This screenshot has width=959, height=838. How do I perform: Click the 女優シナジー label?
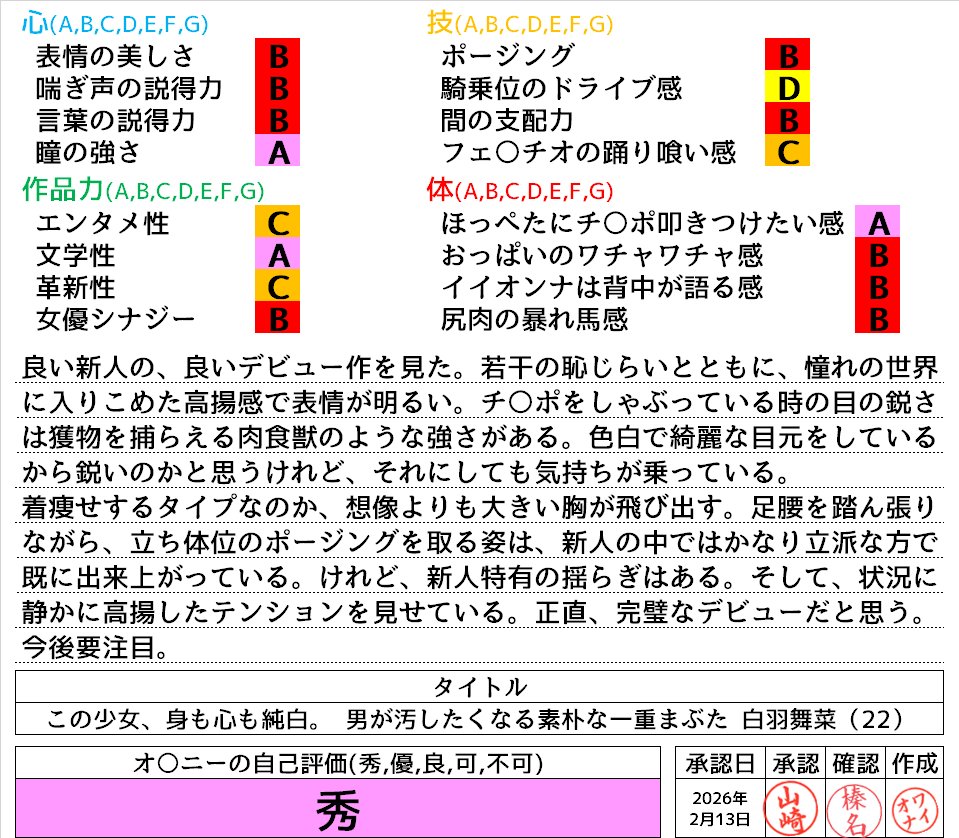coord(116,319)
